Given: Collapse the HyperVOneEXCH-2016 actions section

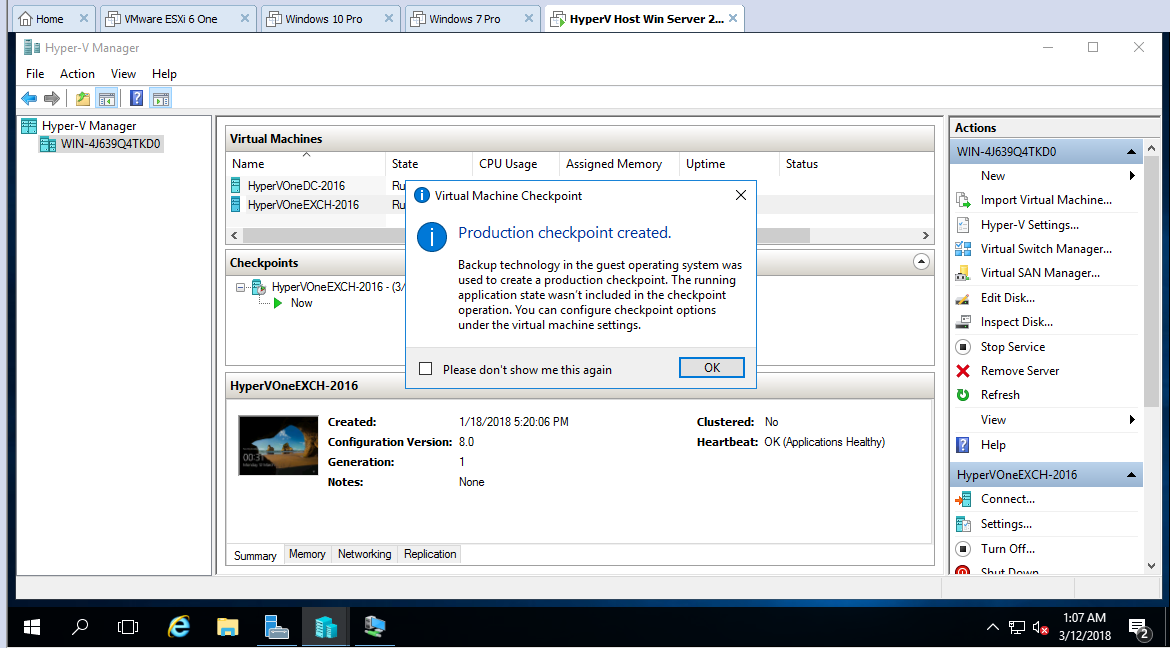Looking at the screenshot, I should point(1131,475).
